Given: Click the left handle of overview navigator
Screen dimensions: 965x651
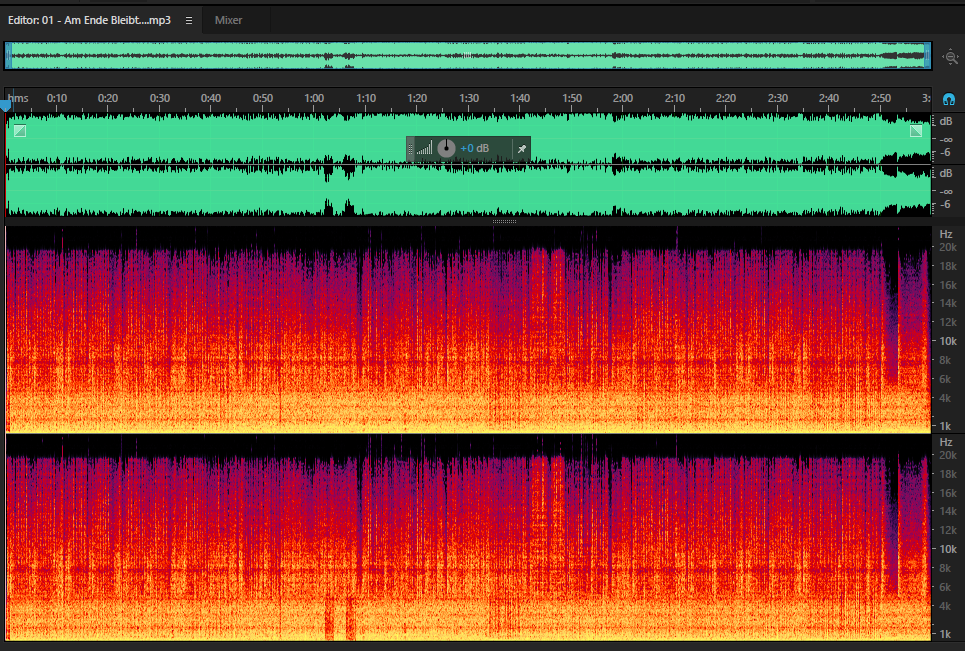Looking at the screenshot, I should coord(9,55).
